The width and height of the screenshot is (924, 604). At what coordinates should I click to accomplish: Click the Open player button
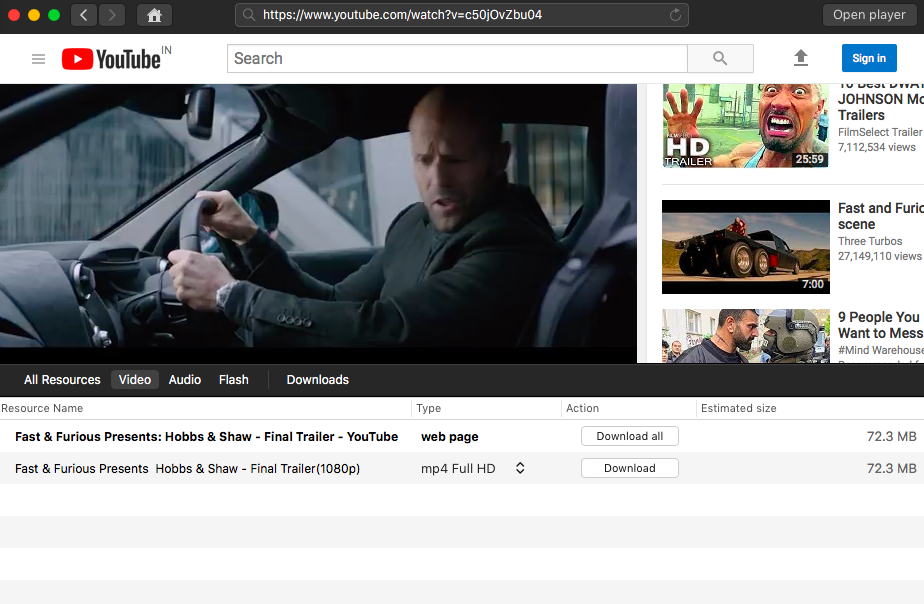point(869,15)
